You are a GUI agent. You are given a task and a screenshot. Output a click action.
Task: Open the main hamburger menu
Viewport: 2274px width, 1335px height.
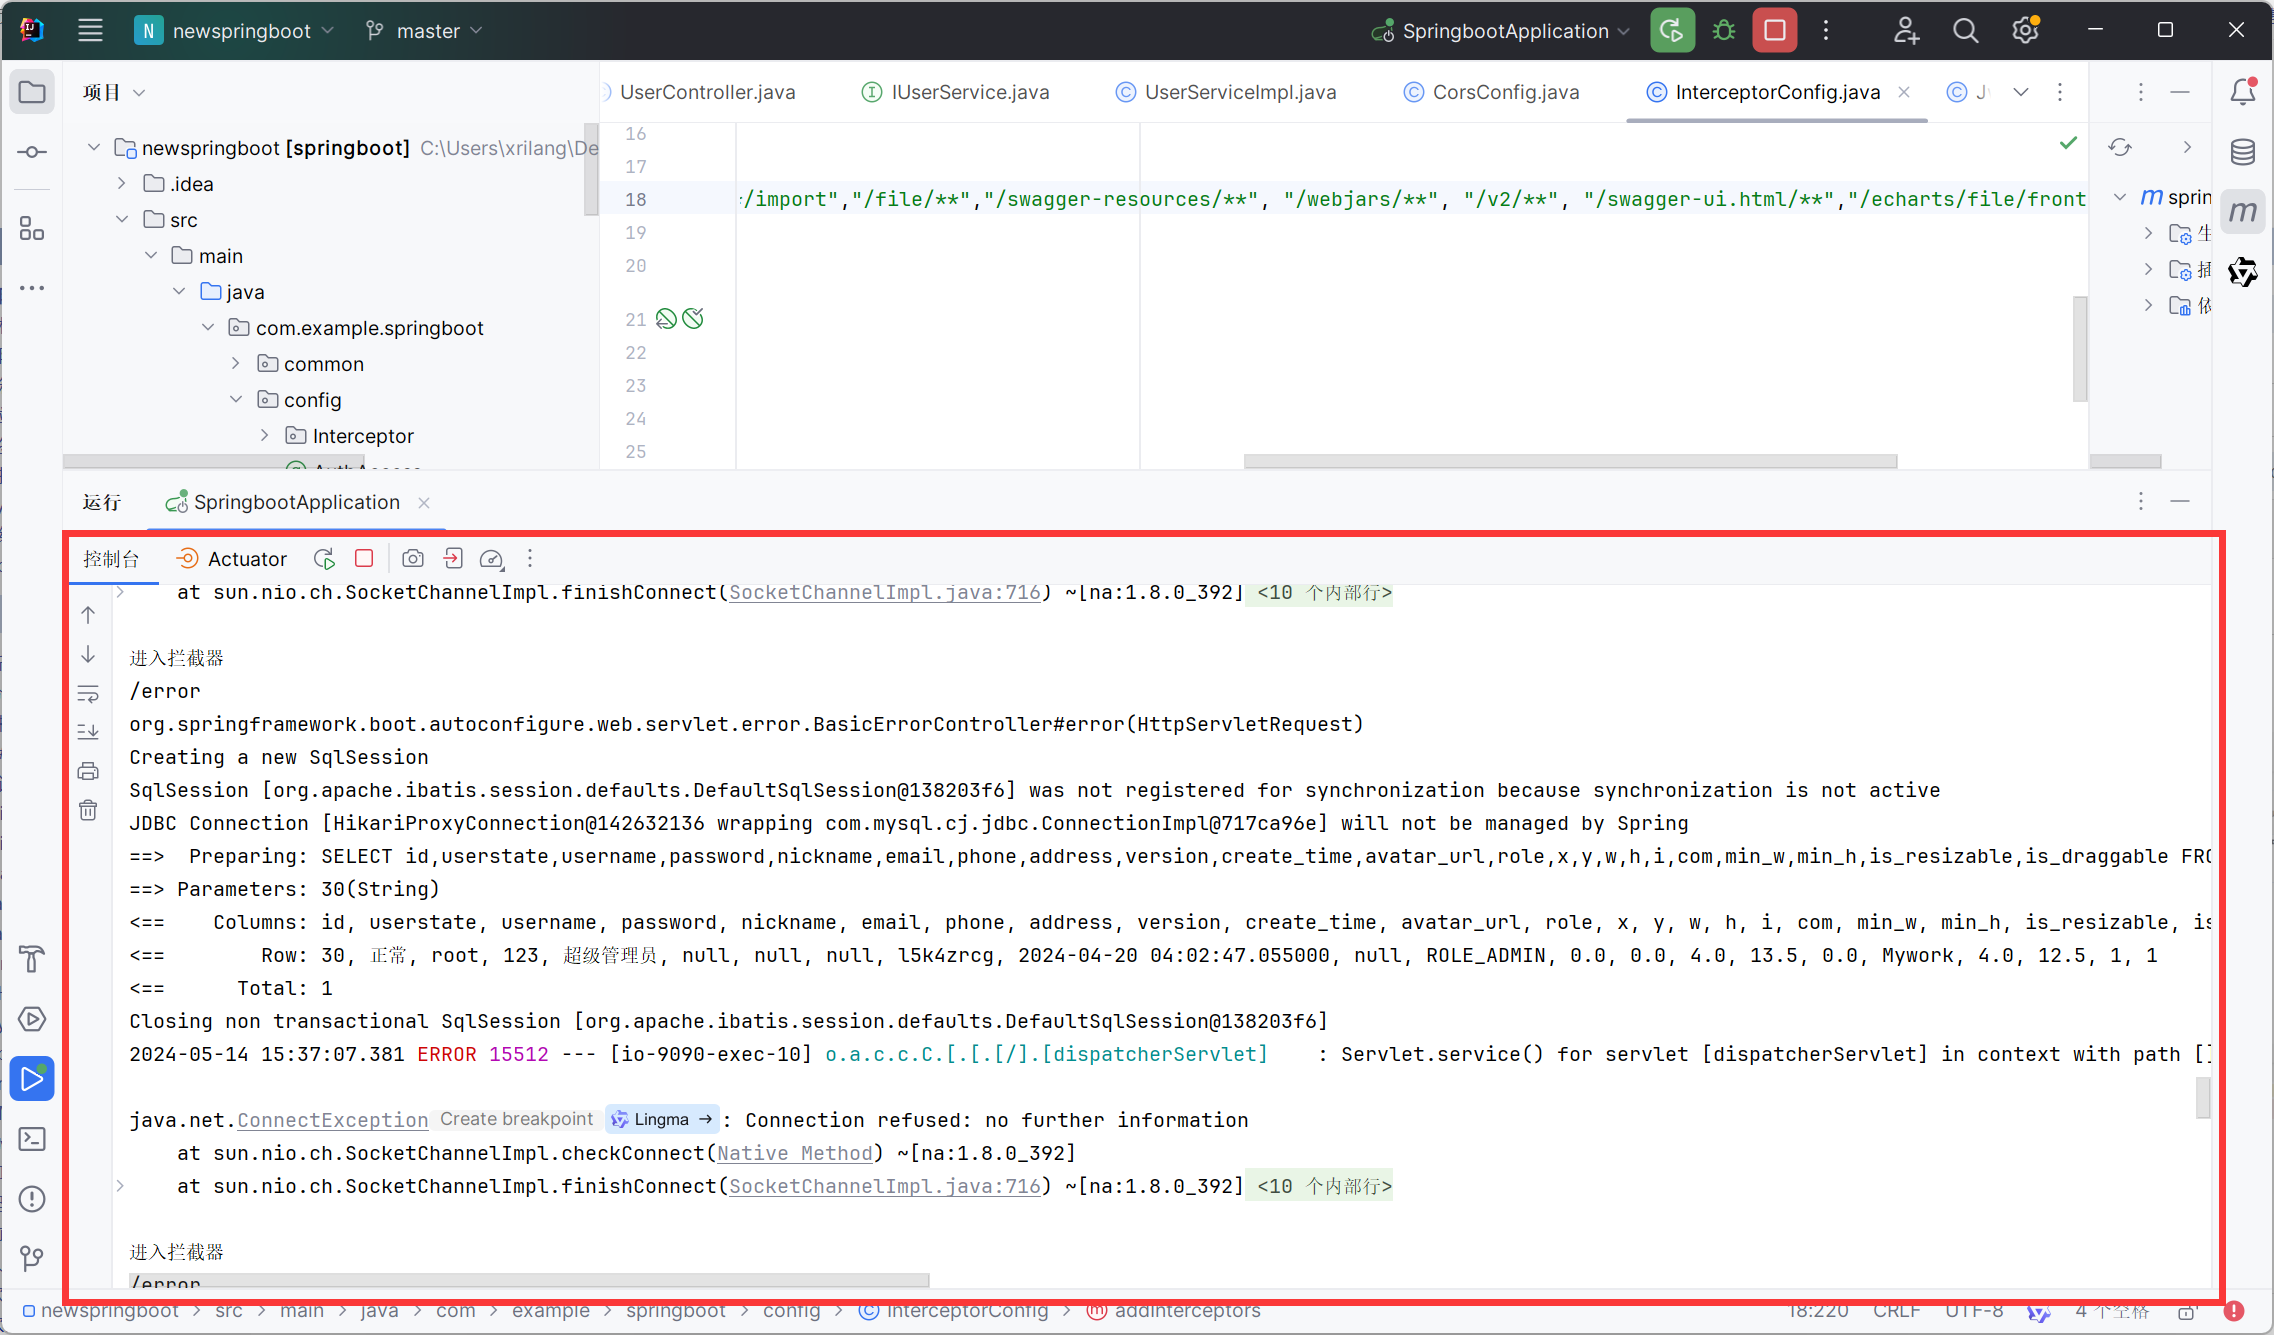point(90,30)
